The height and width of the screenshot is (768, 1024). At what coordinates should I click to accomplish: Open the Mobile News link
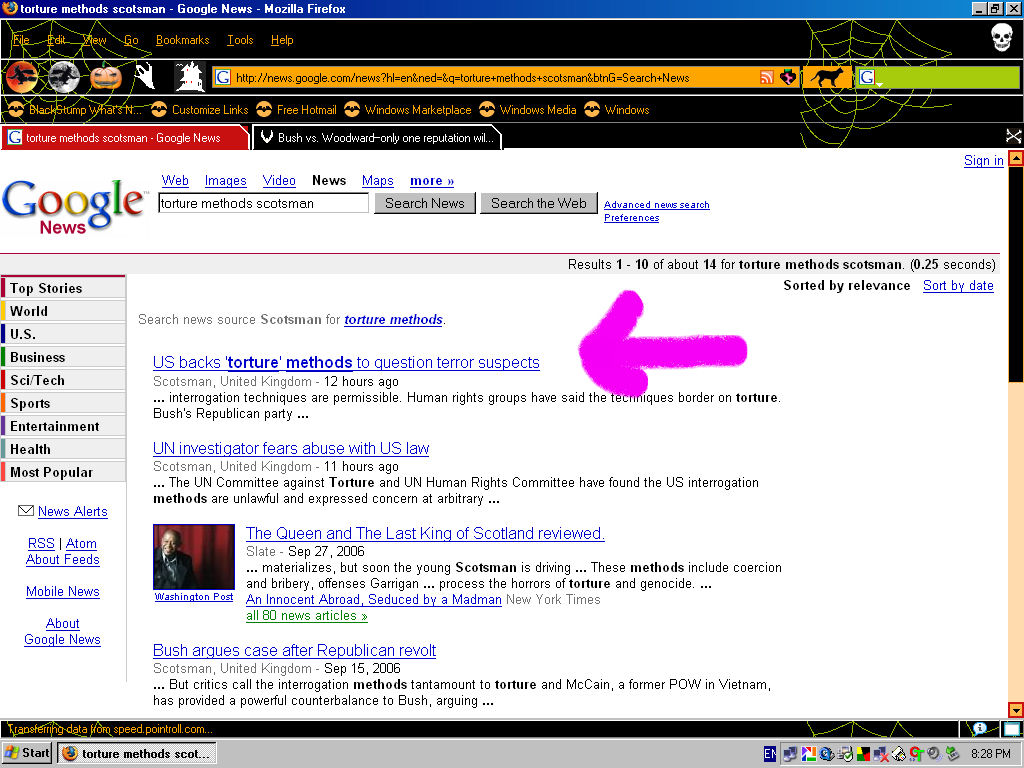click(63, 591)
